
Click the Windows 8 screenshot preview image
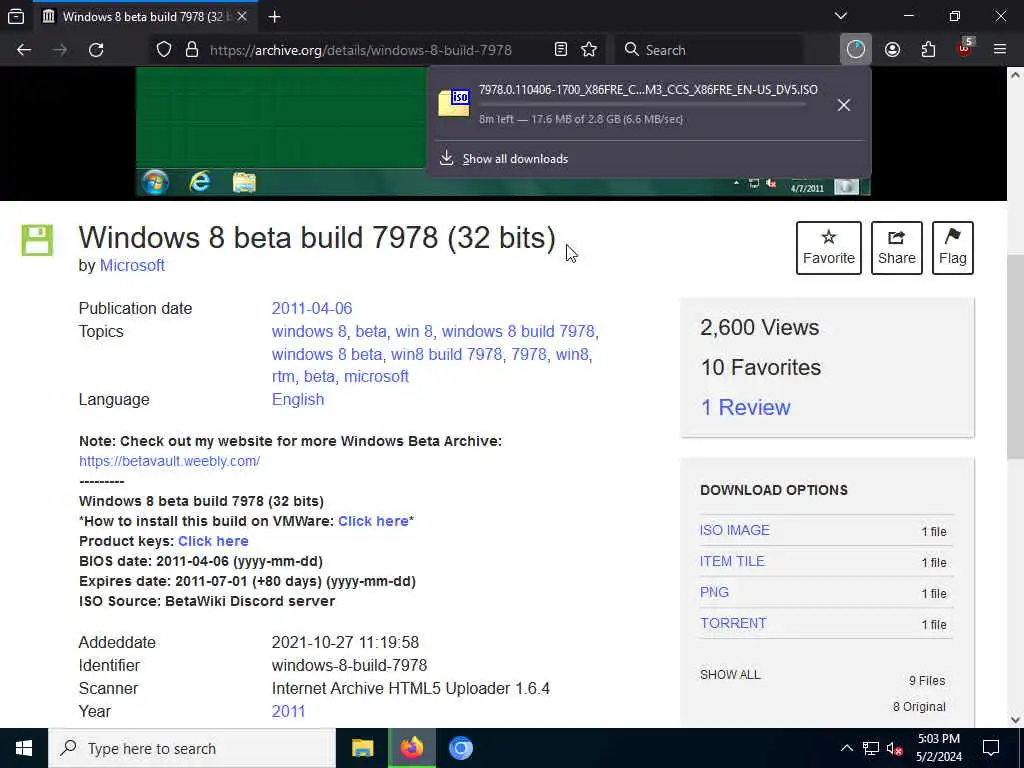pos(503,131)
